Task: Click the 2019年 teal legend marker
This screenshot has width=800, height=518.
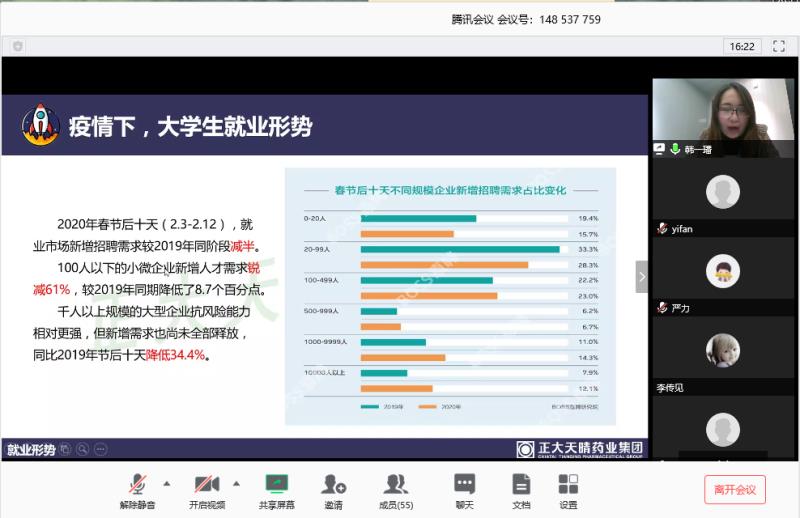Action: coord(370,407)
